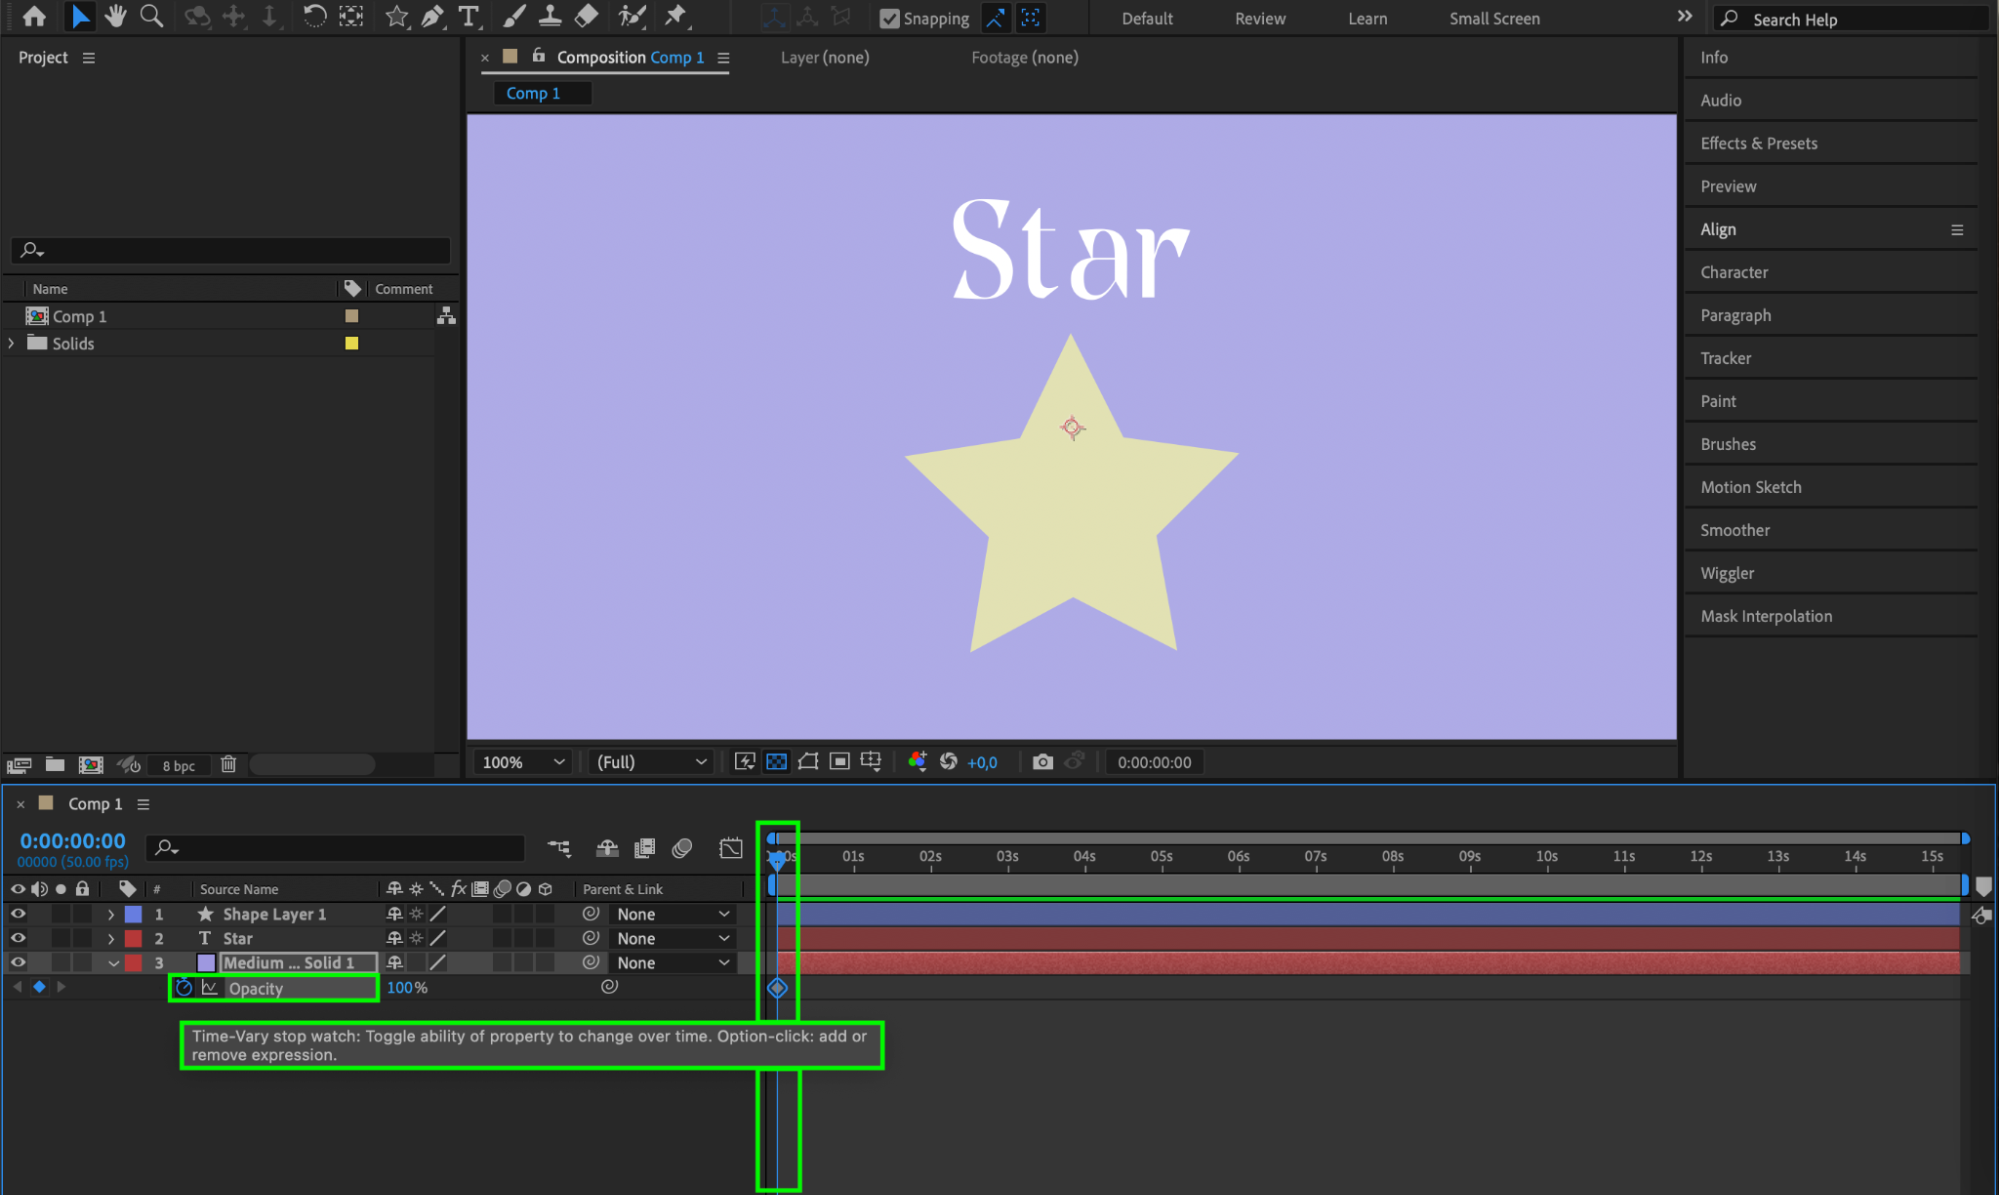Click the 8 bpc color depth button
Image resolution: width=1999 pixels, height=1195 pixels.
click(179, 766)
